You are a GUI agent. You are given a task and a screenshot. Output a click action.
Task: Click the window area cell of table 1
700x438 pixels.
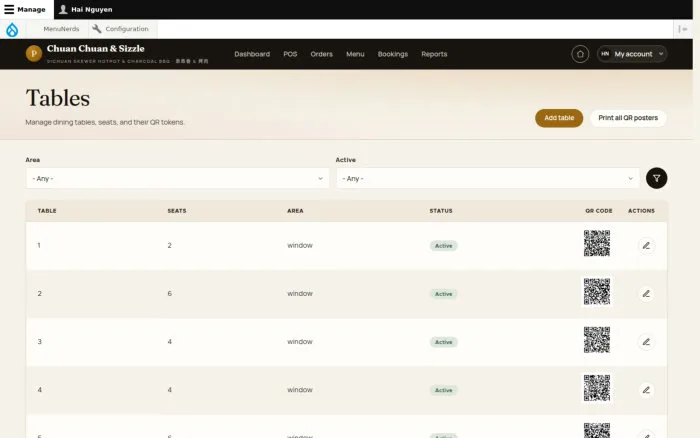(300, 245)
